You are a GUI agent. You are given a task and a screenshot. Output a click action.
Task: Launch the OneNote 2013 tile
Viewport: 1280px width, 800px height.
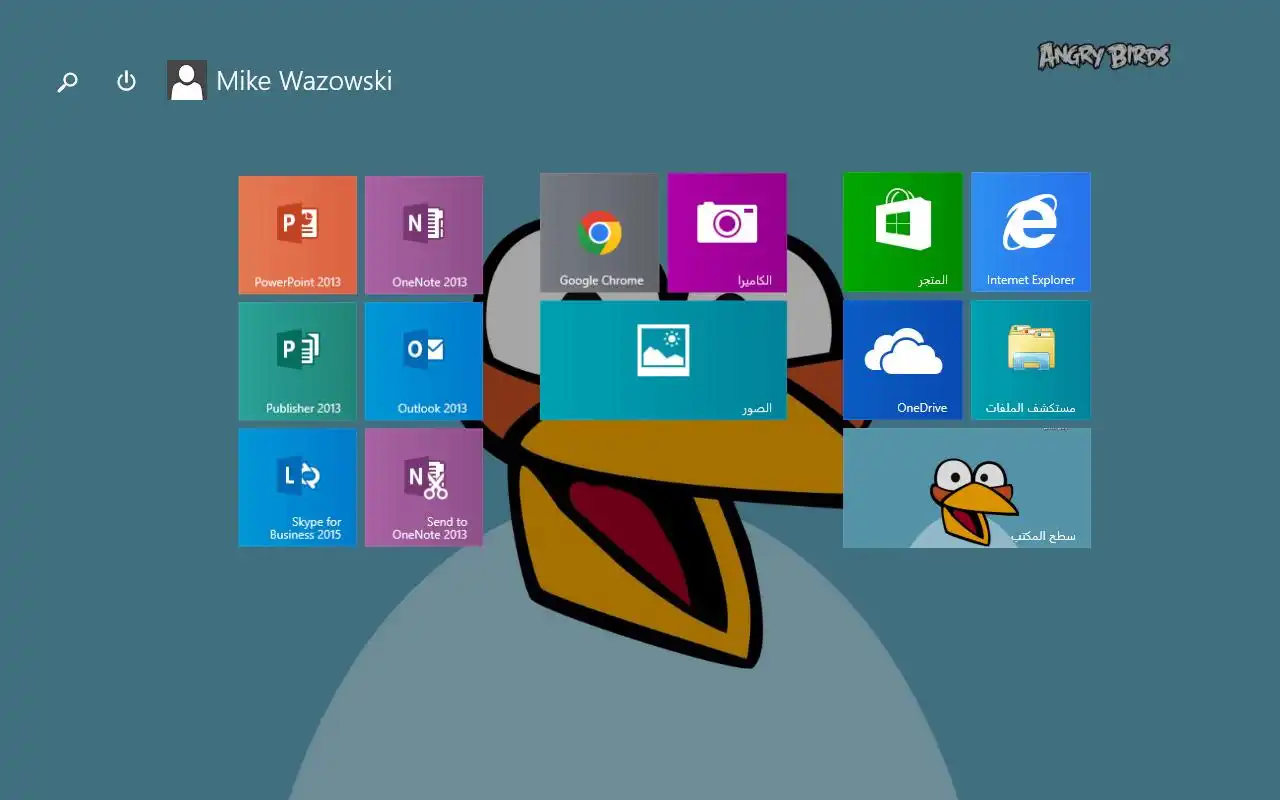pyautogui.click(x=424, y=235)
